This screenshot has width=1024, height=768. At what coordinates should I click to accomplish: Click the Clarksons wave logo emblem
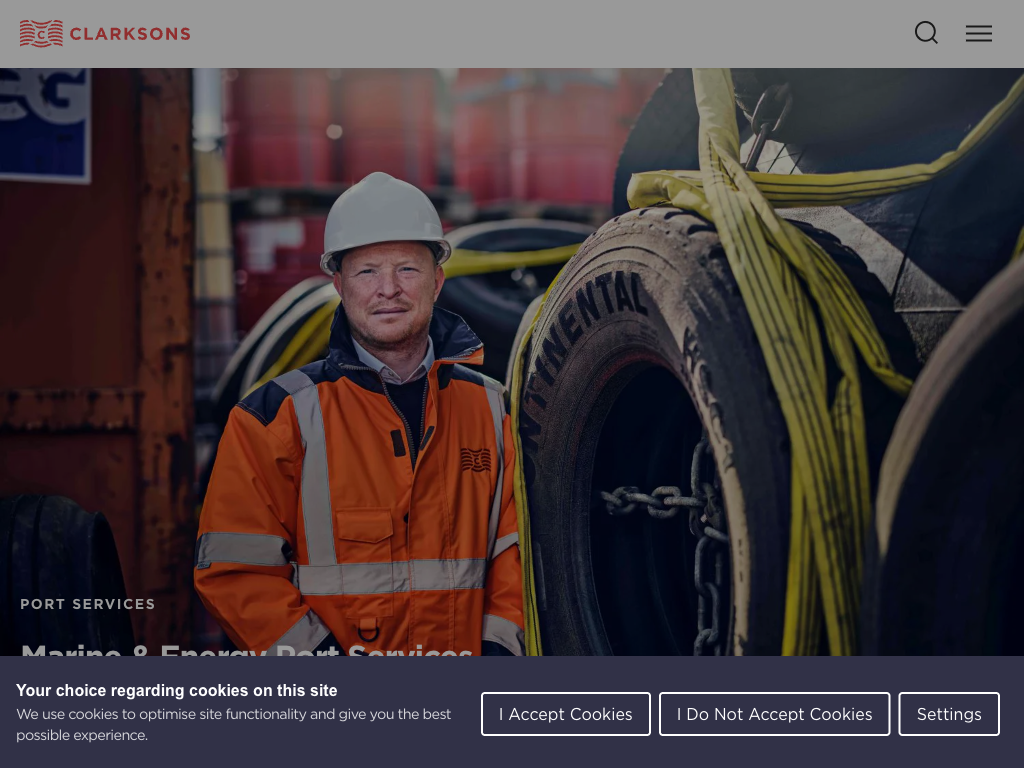41,33
